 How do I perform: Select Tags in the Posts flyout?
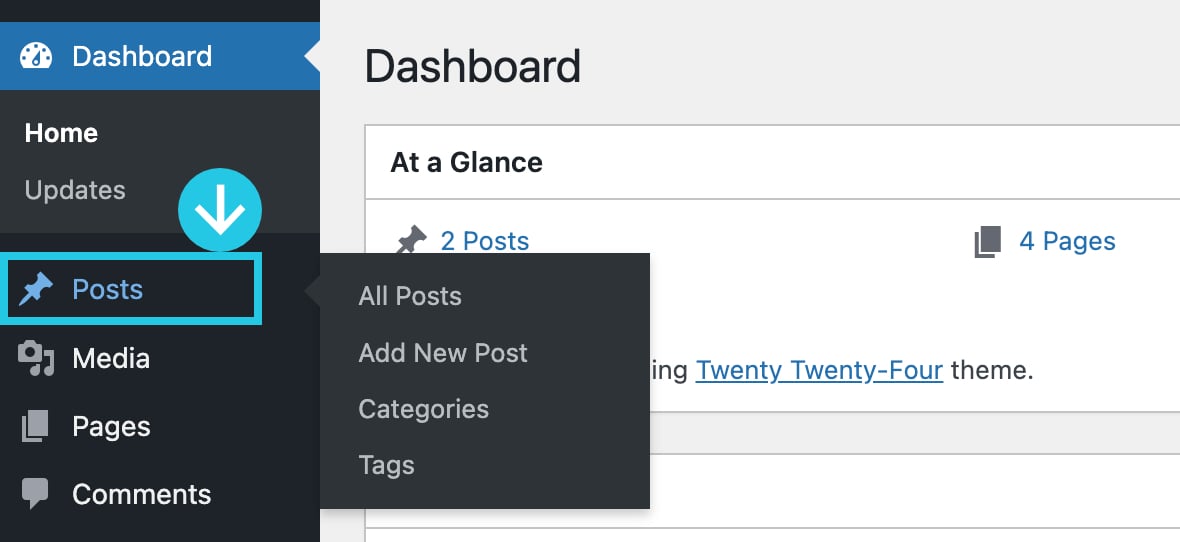386,465
